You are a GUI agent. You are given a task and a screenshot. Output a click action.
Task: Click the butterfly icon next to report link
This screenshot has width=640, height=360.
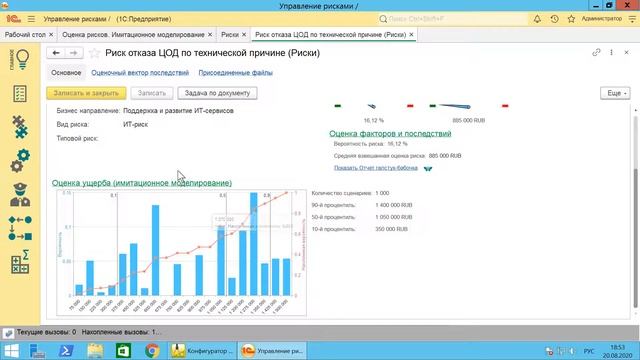pos(428,168)
